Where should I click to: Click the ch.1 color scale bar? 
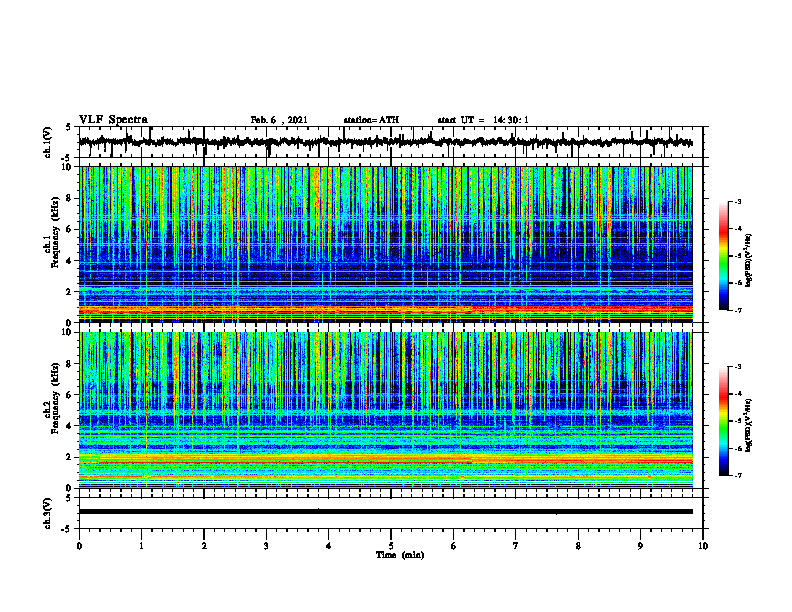[723, 256]
